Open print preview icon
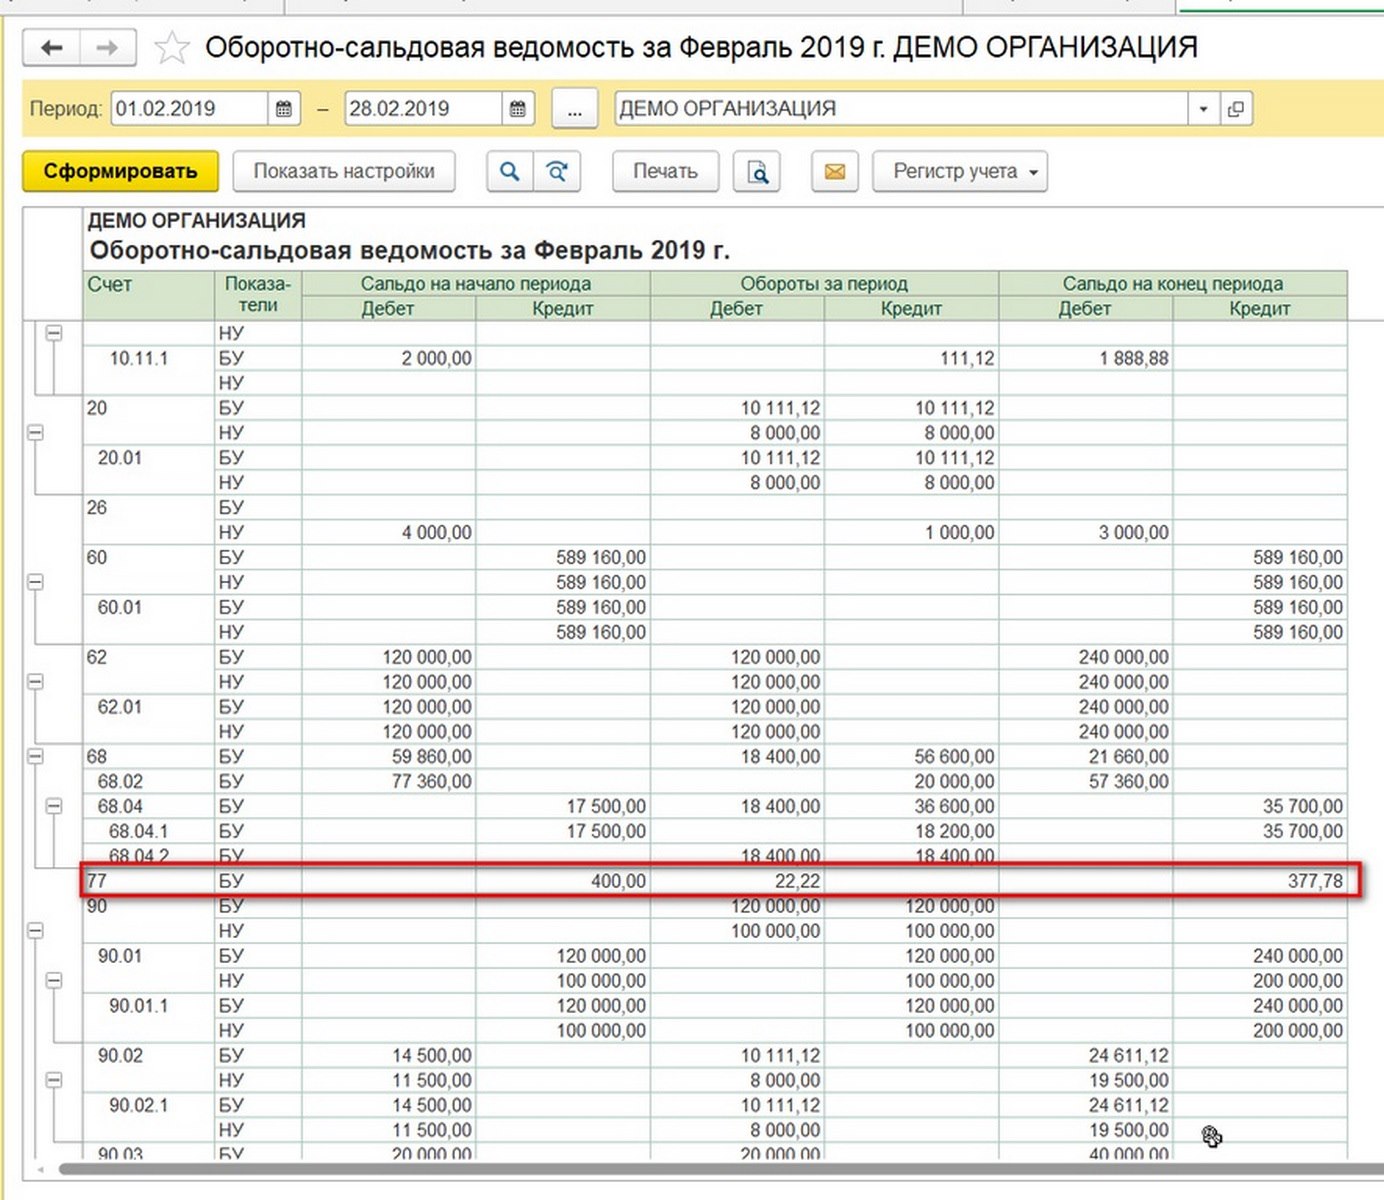This screenshot has width=1384, height=1200. [x=757, y=172]
